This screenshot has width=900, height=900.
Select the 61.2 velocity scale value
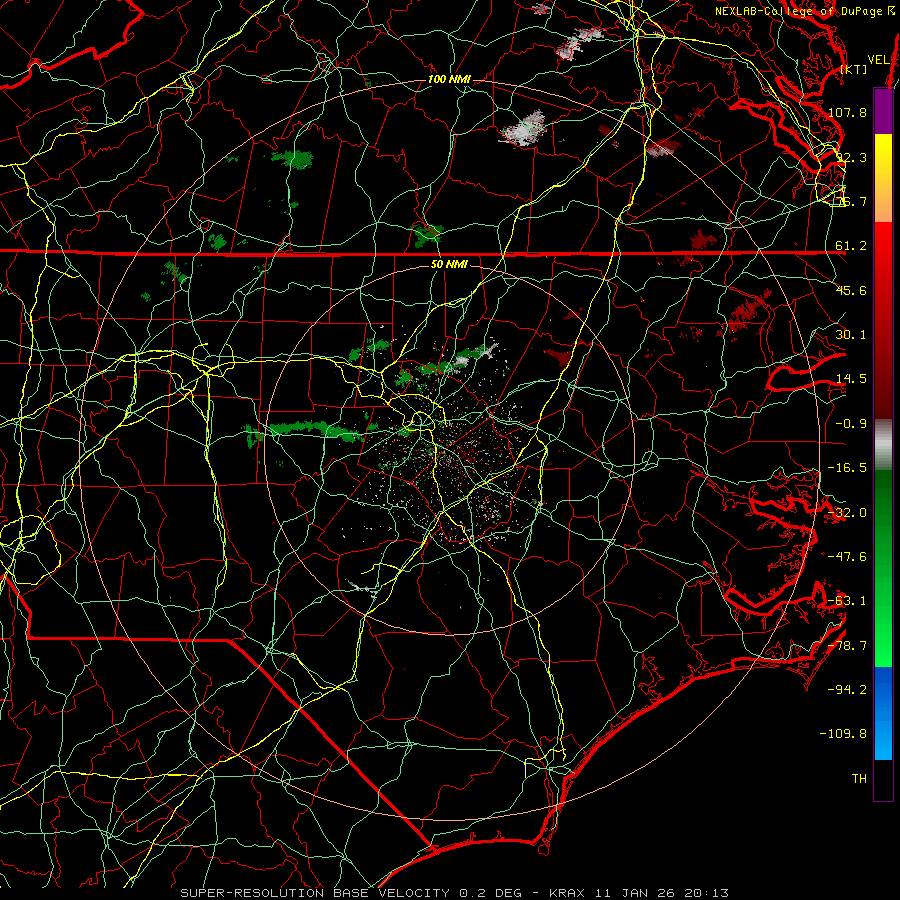[851, 246]
